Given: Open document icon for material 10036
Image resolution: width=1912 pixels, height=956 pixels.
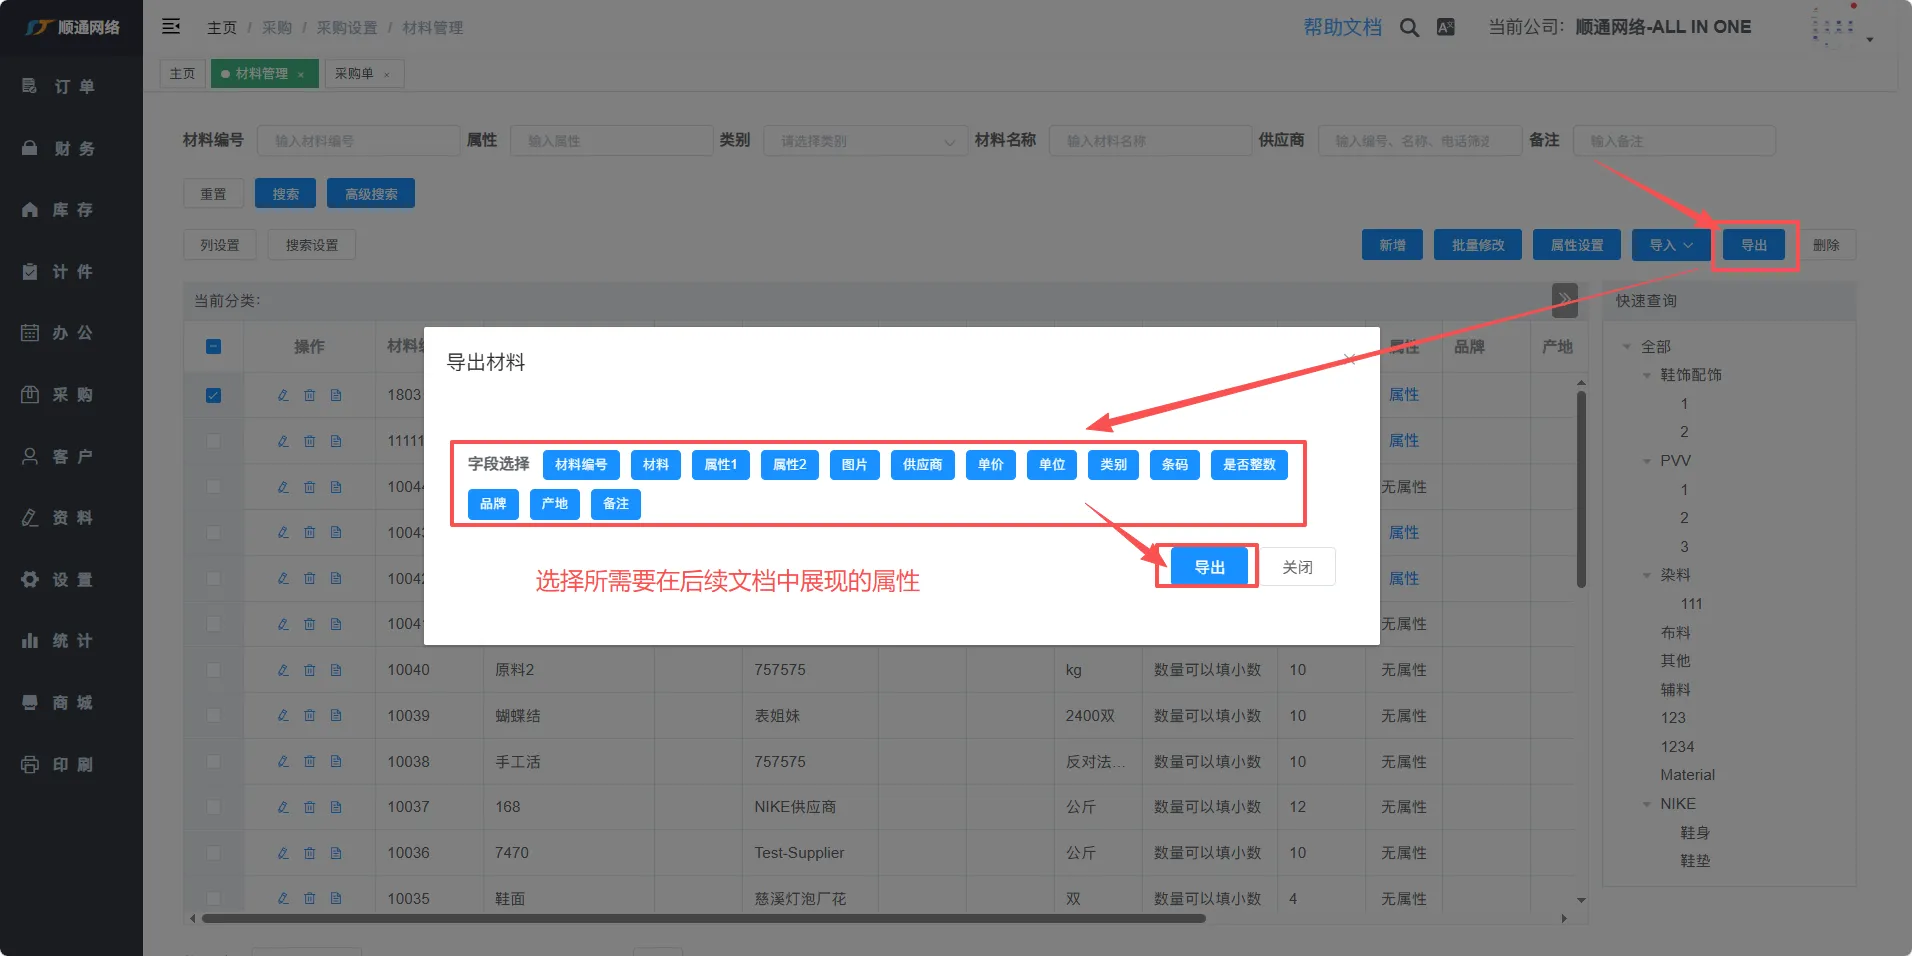Looking at the screenshot, I should point(336,853).
